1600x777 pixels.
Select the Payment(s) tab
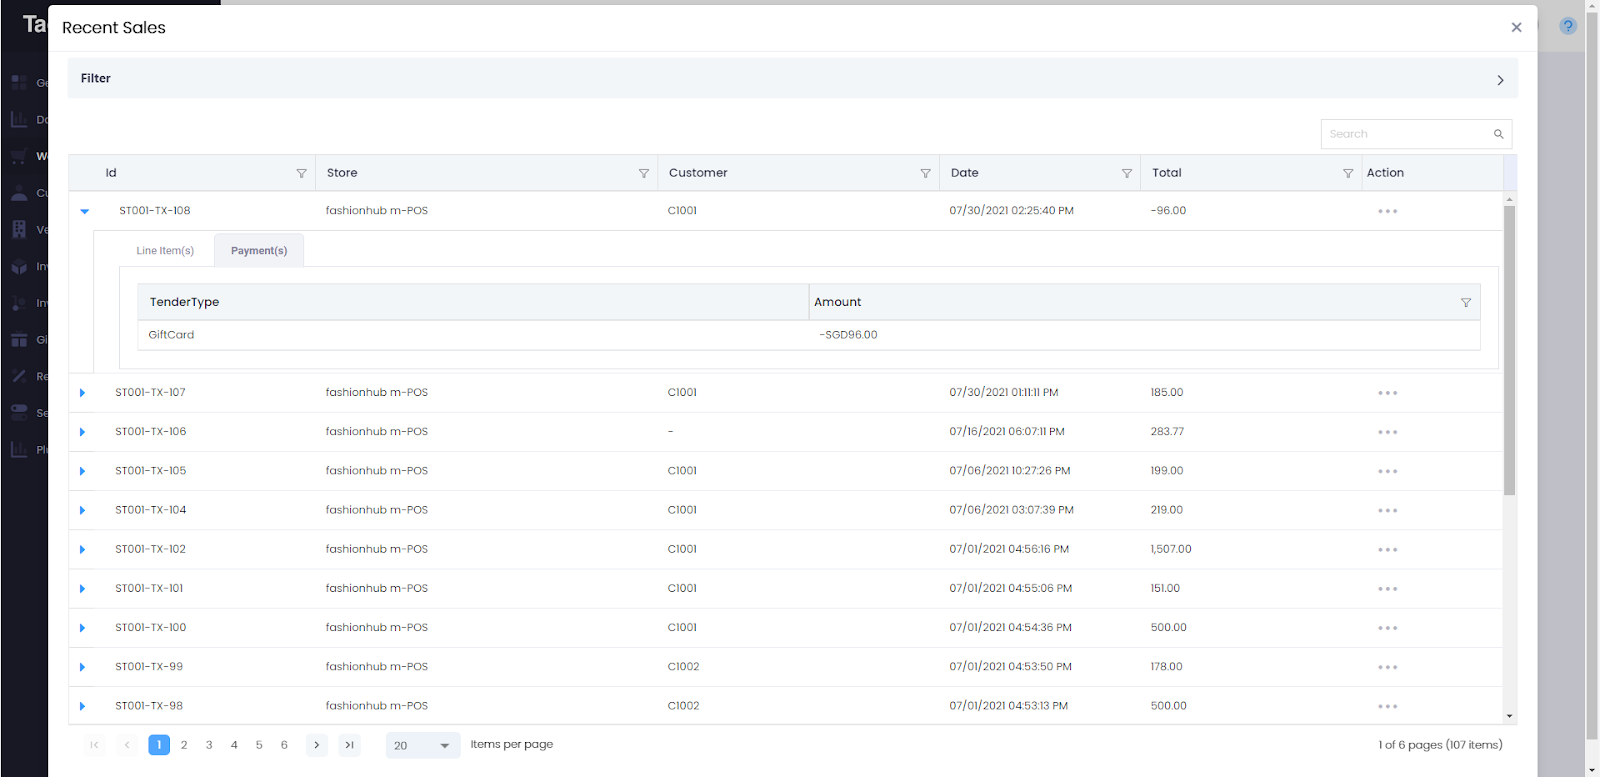(x=259, y=251)
